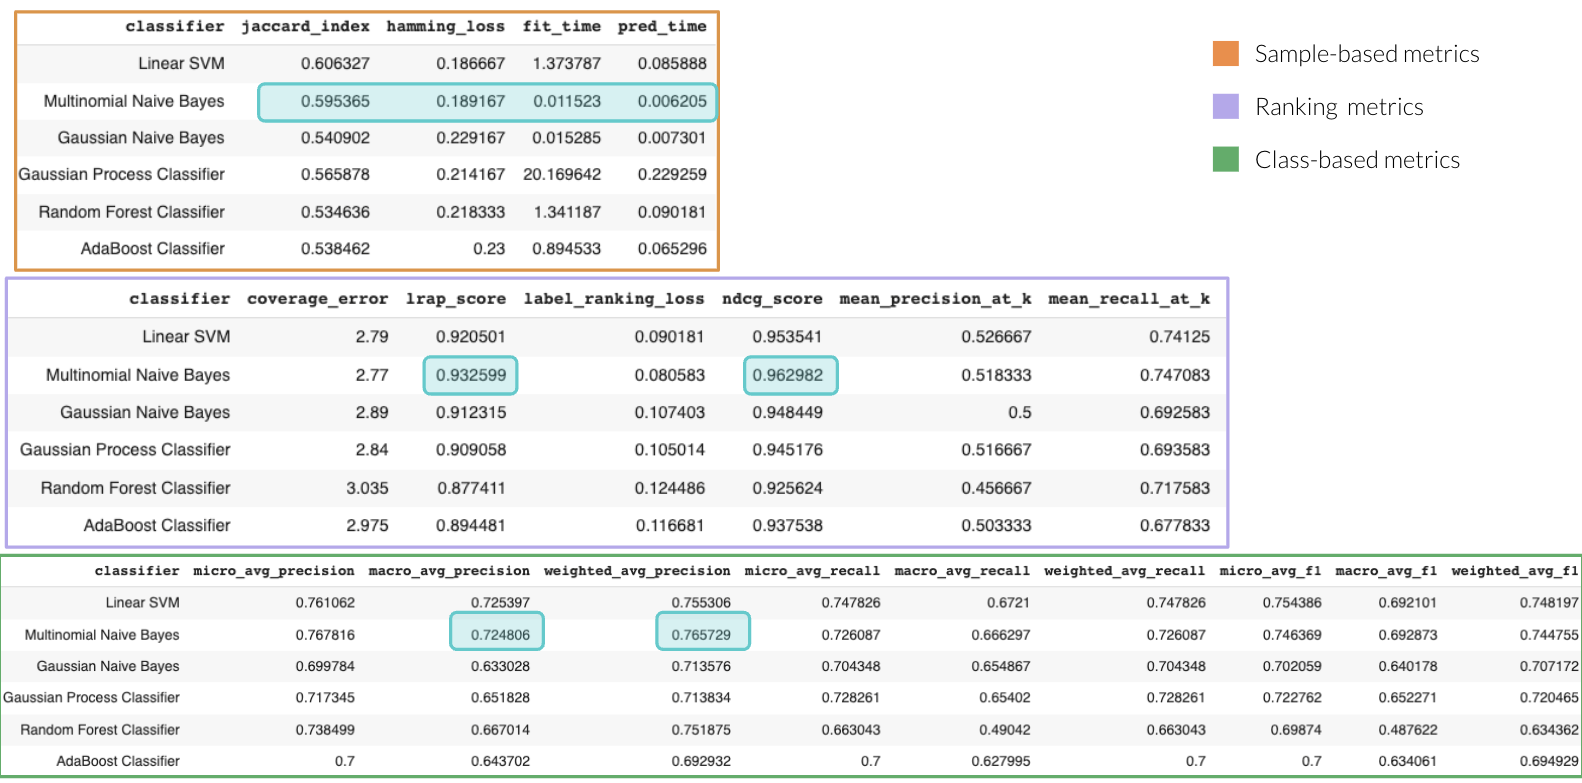Image resolution: width=1582 pixels, height=783 pixels.
Task: Select the coverage_error column header
Action: [x=317, y=299]
